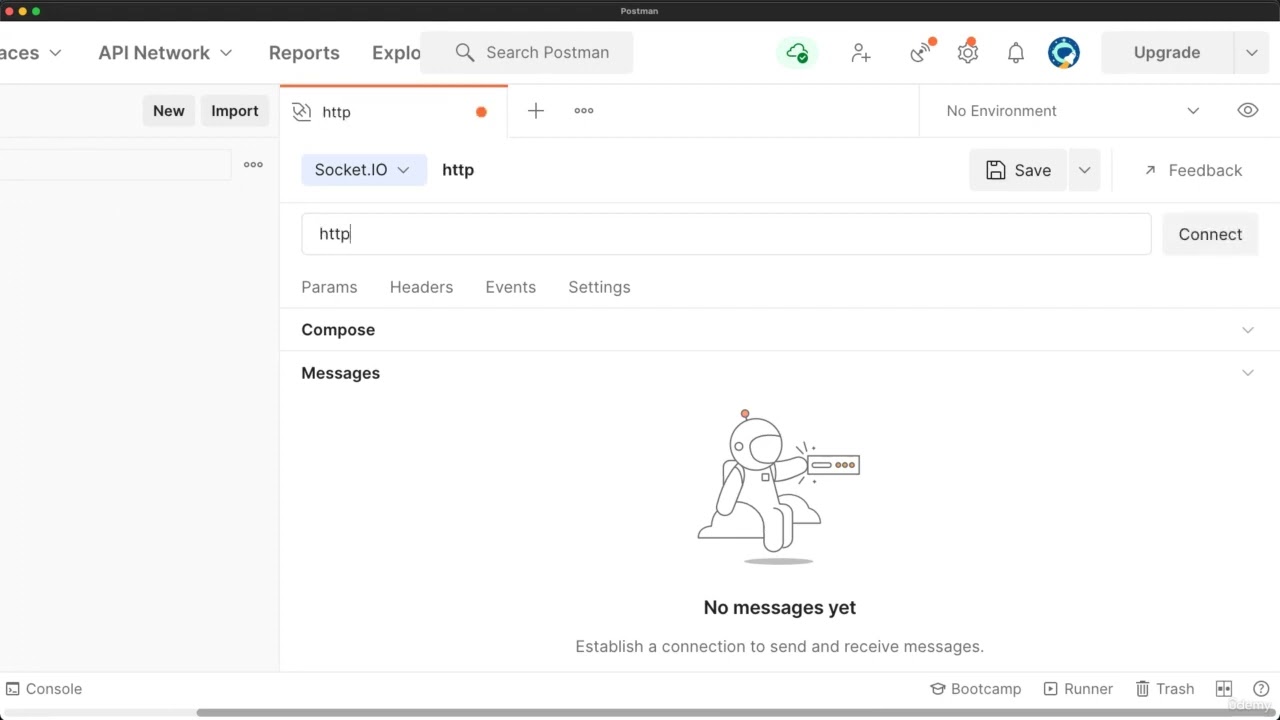Image resolution: width=1280 pixels, height=720 pixels.
Task: Switch to the Params tab
Action: point(329,287)
